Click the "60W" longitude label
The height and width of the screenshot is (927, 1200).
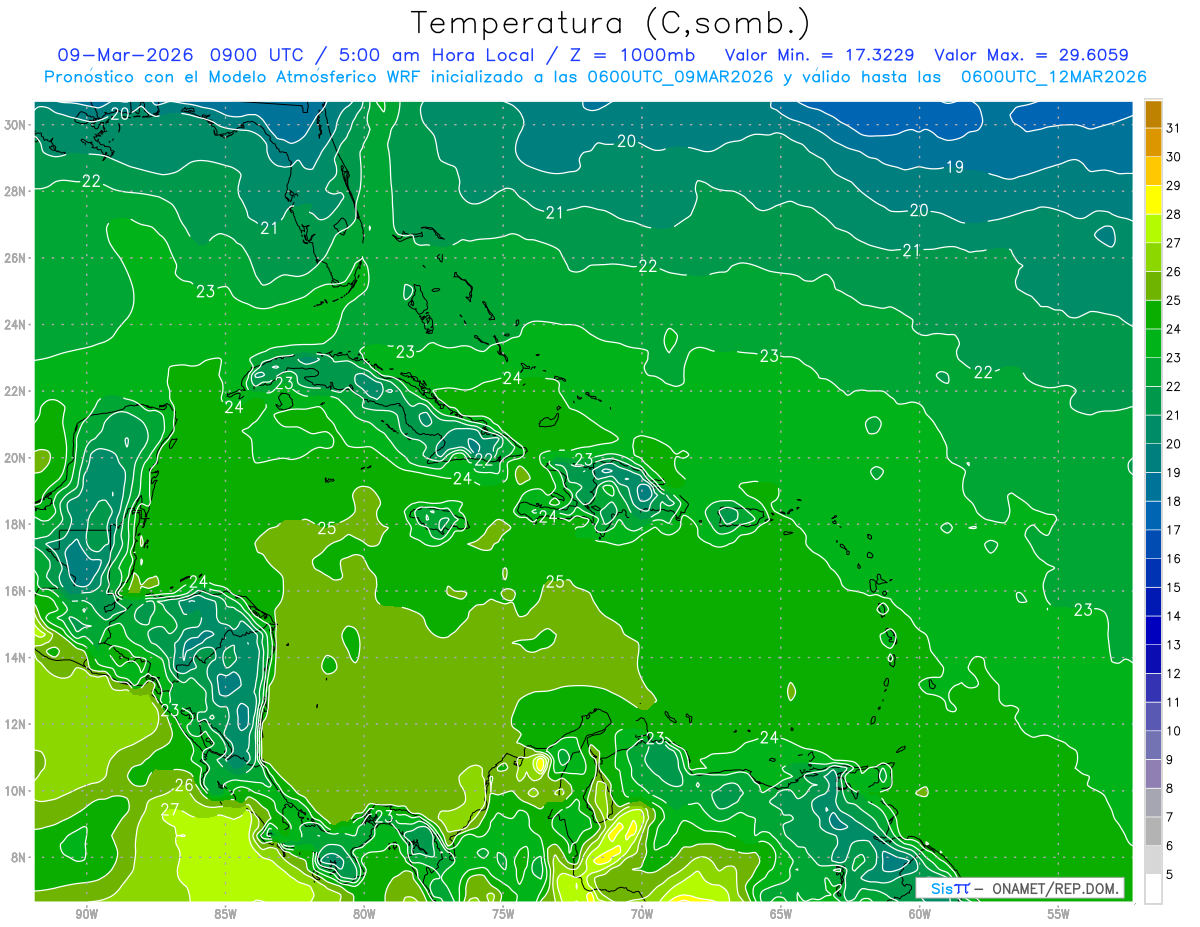(x=920, y=914)
